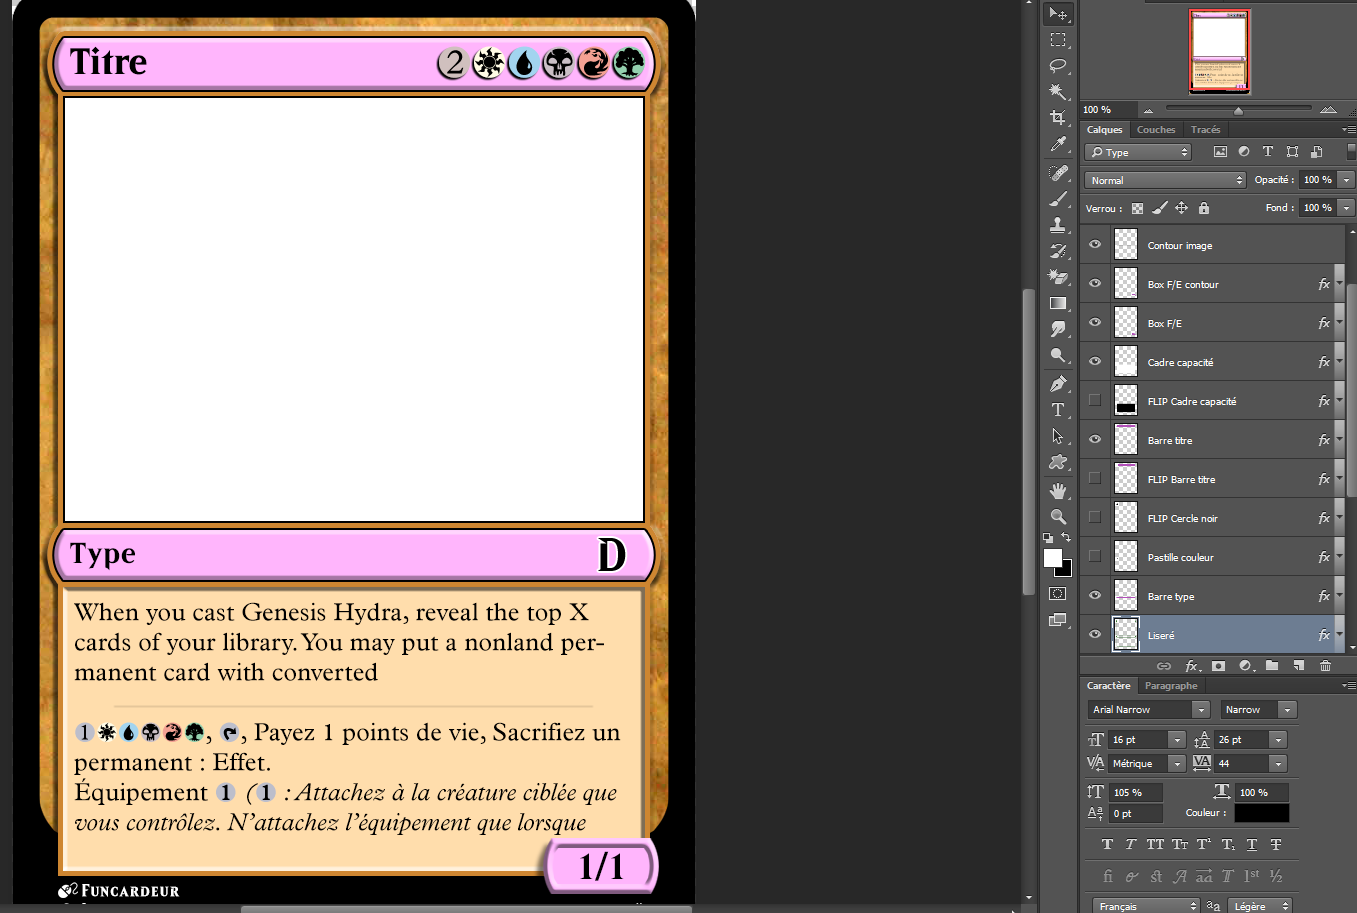The height and width of the screenshot is (913, 1357).
Task: Switch to the Couches tab
Action: click(x=1156, y=130)
